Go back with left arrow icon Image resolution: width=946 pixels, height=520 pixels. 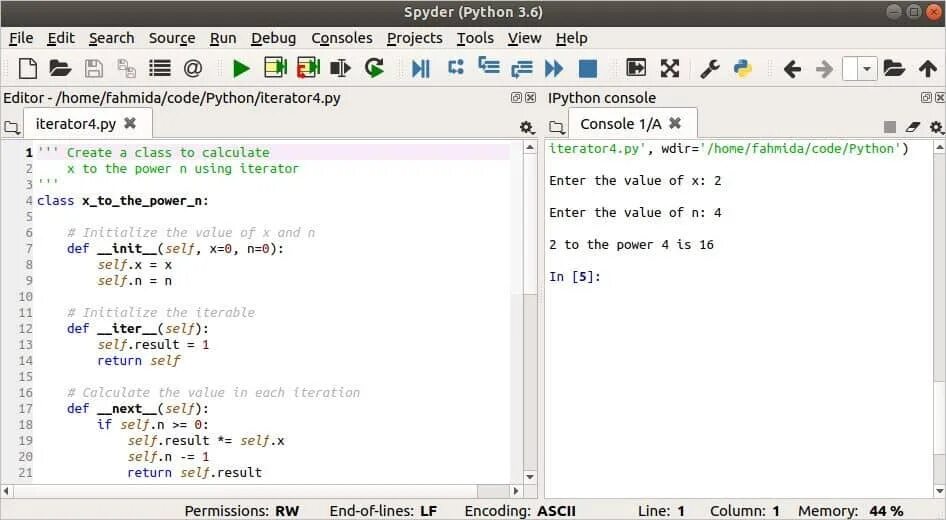coord(792,69)
